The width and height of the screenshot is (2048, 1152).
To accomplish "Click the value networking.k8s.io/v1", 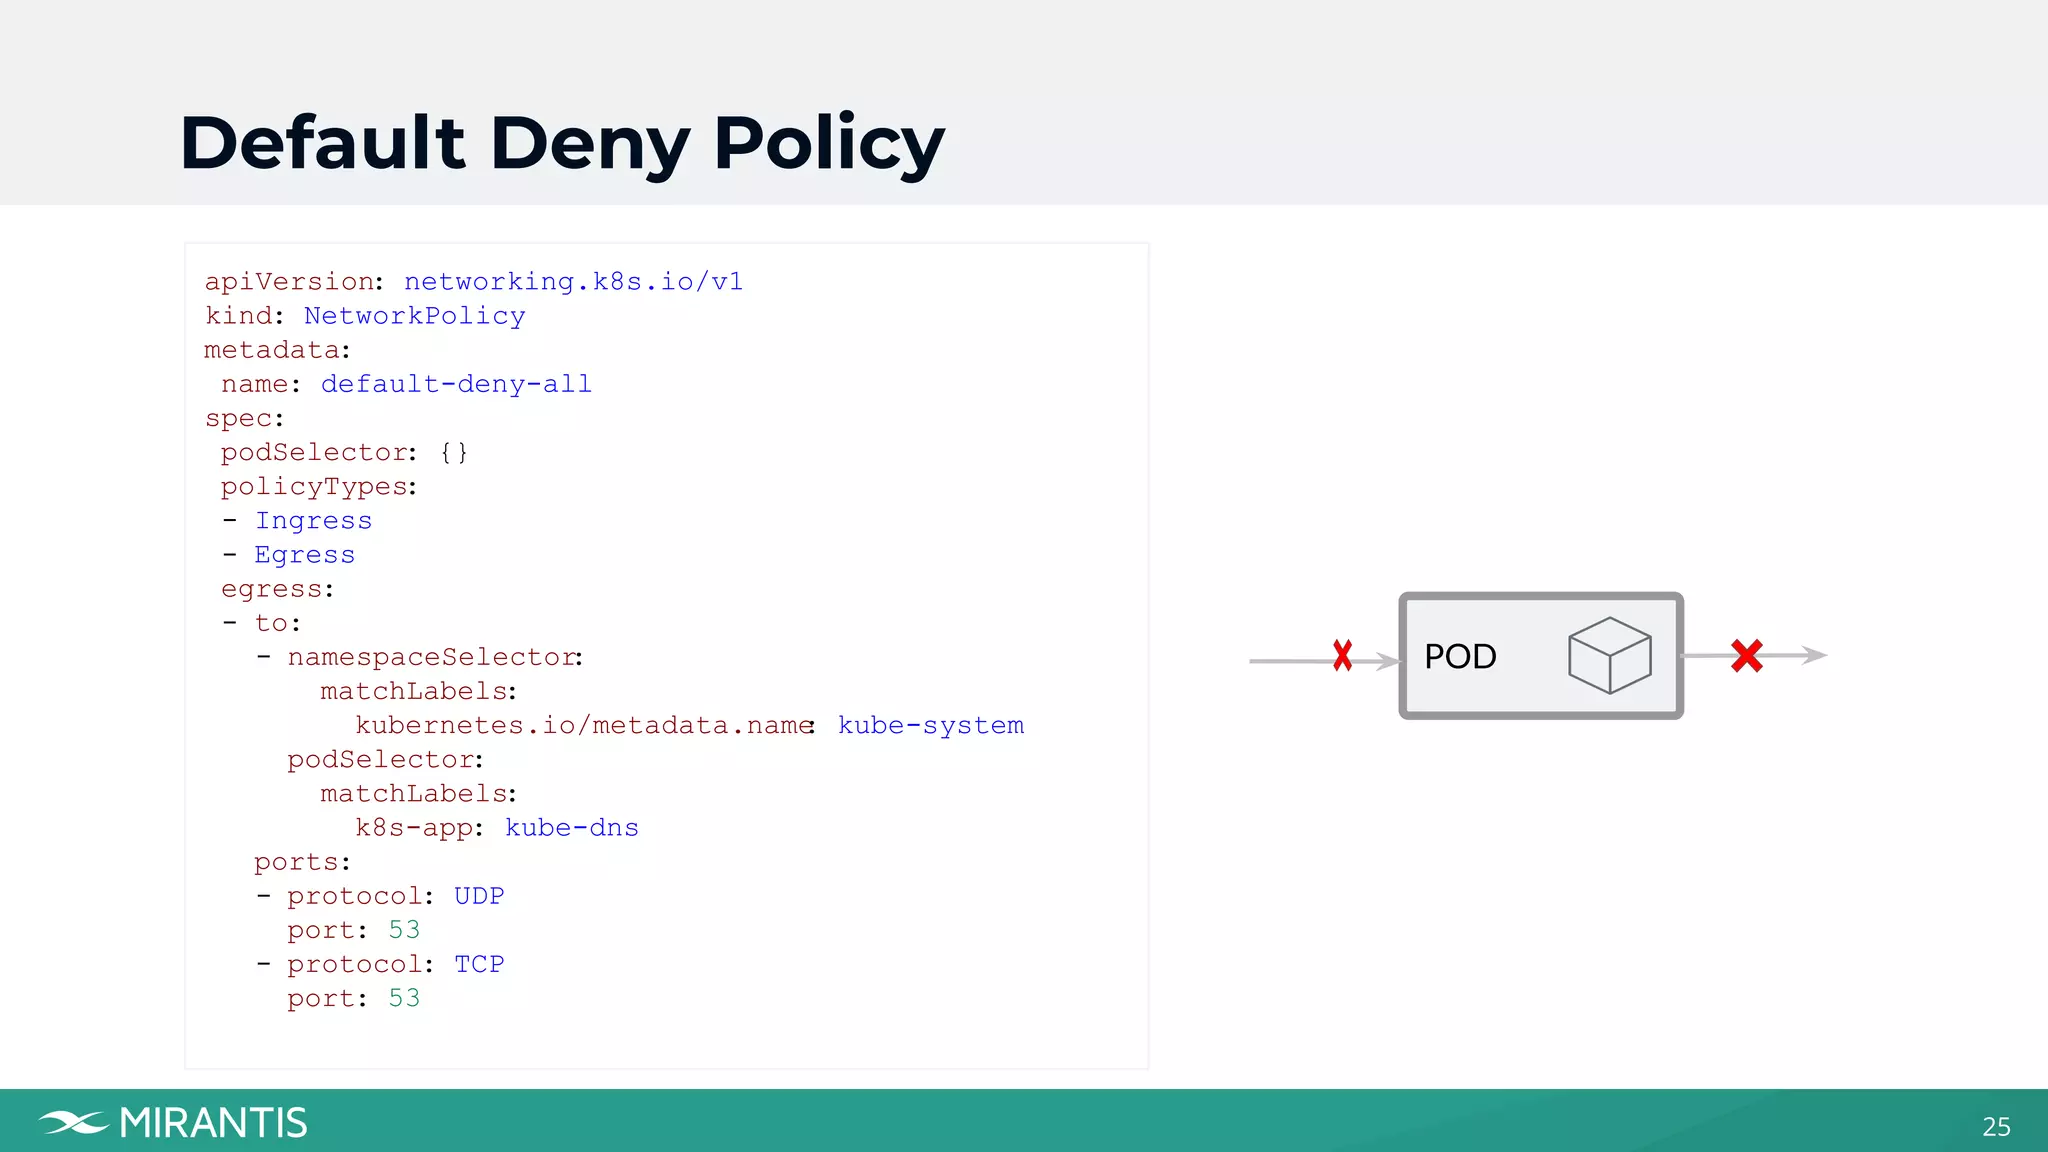I will tap(573, 282).
